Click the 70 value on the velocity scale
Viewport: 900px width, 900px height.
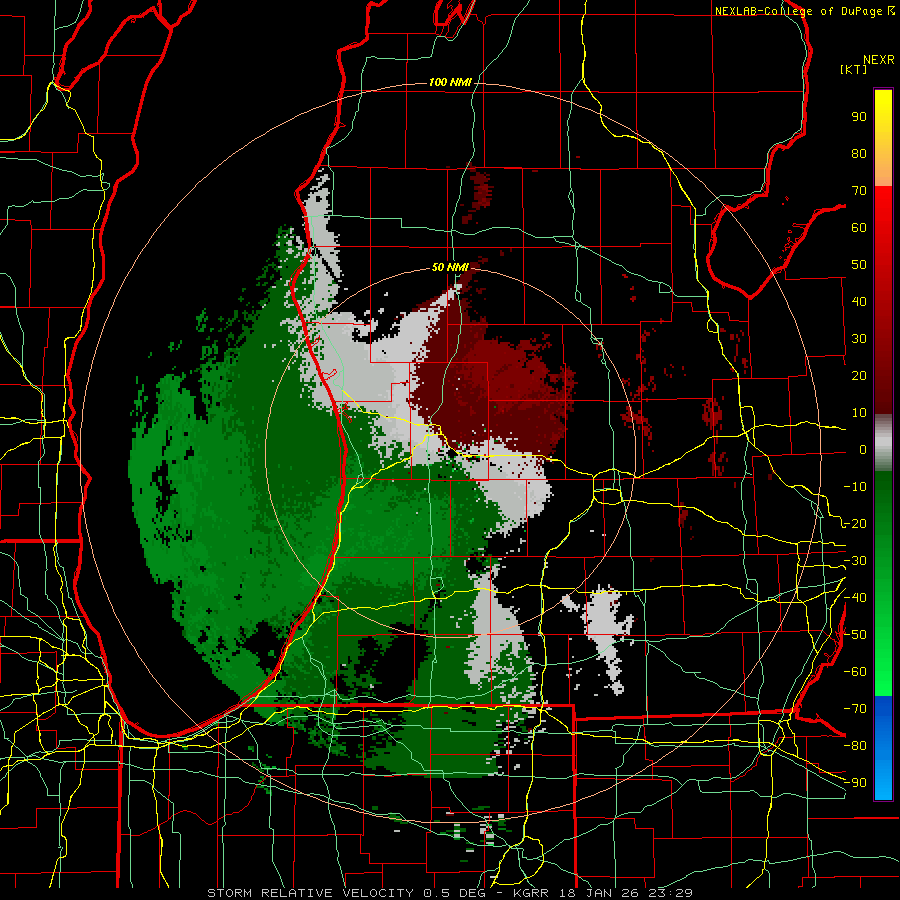(859, 191)
